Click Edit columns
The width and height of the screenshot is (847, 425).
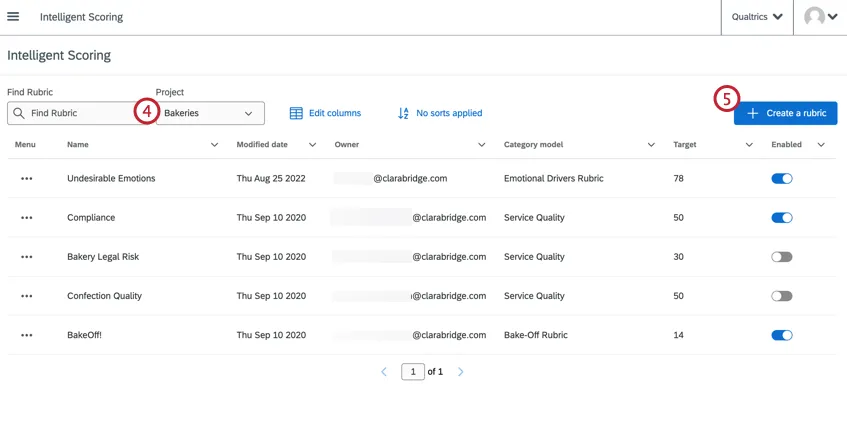[x=325, y=113]
